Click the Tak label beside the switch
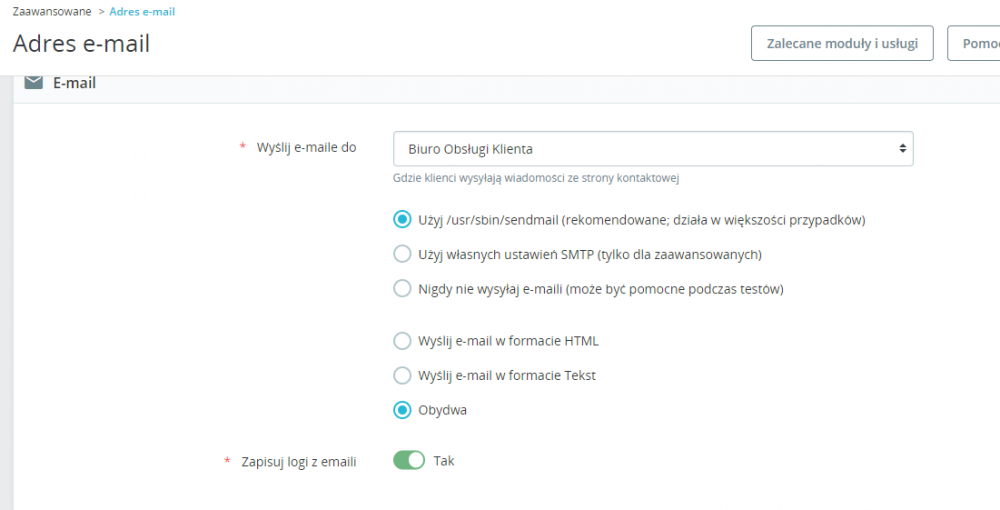The image size is (1000, 510). tap(444, 461)
